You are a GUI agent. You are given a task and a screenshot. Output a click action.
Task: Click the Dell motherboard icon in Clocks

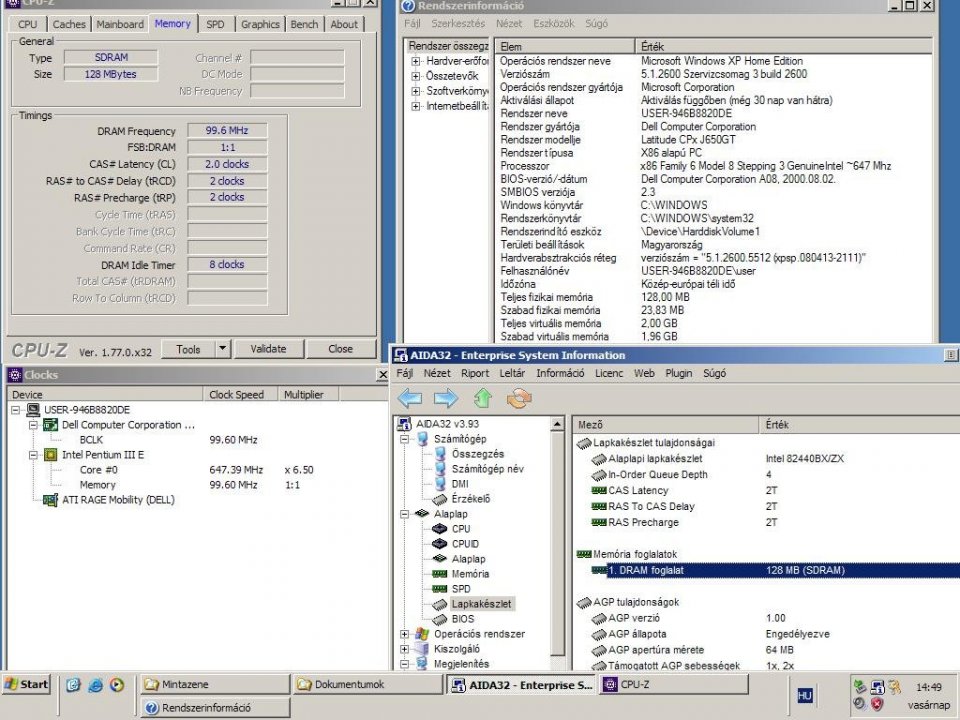point(51,425)
